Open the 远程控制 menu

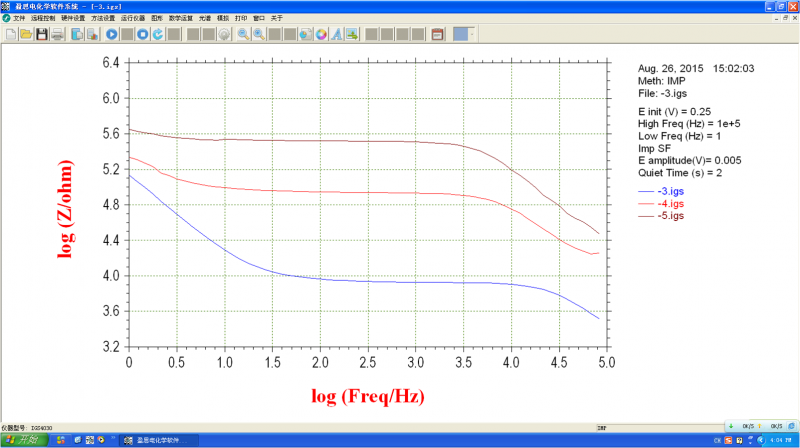coord(43,18)
